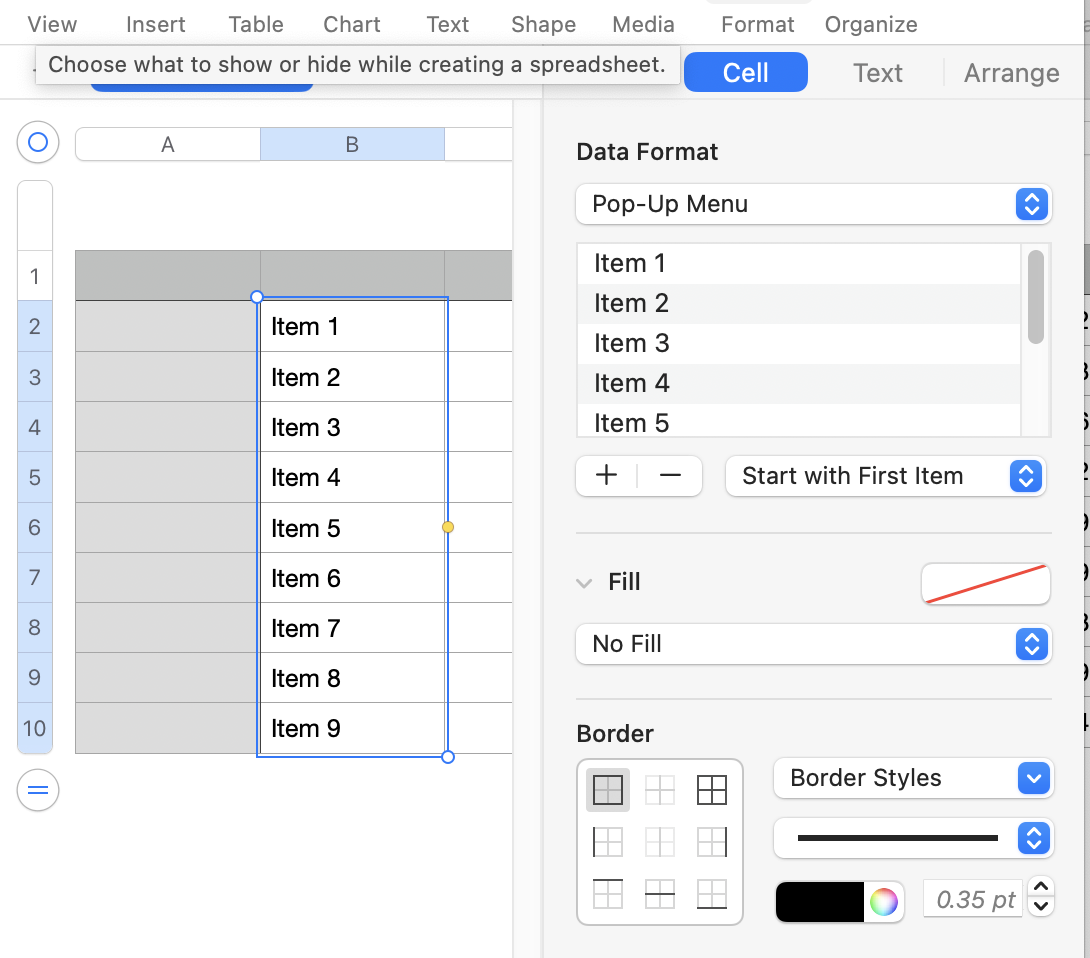Click the add row handle below table

click(x=38, y=791)
